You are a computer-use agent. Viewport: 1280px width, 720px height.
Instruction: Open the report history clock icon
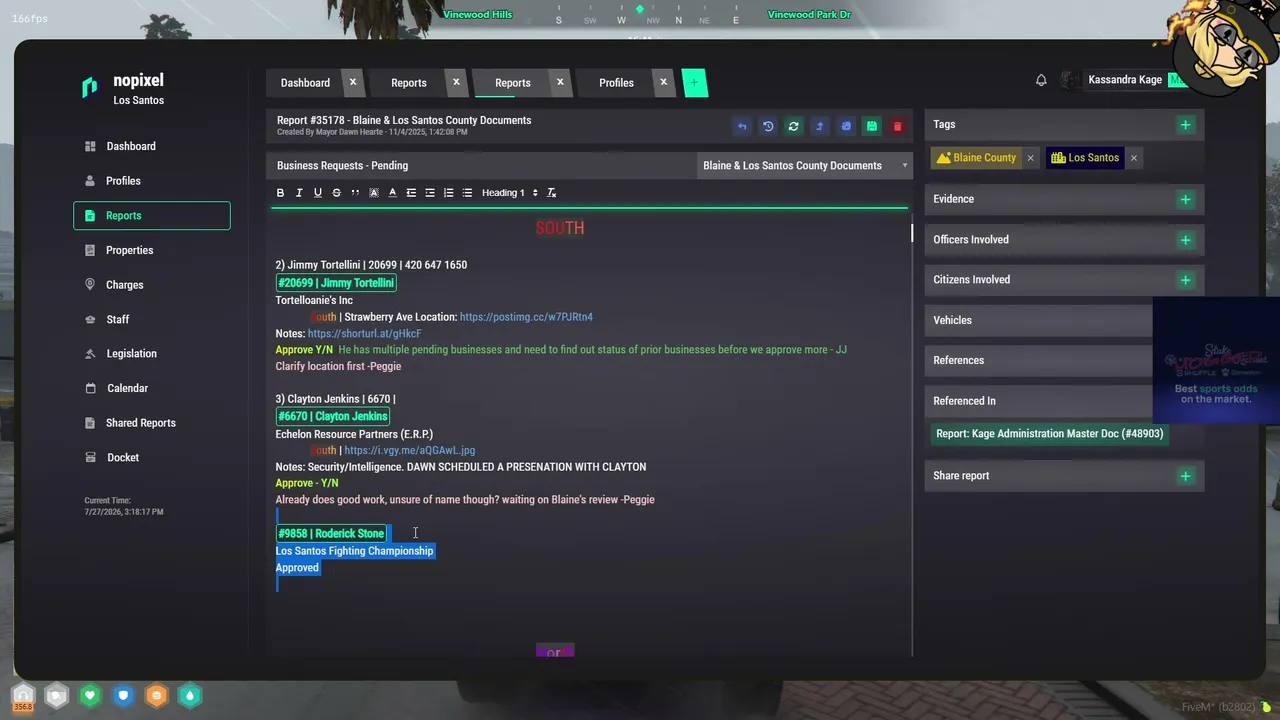pos(768,126)
